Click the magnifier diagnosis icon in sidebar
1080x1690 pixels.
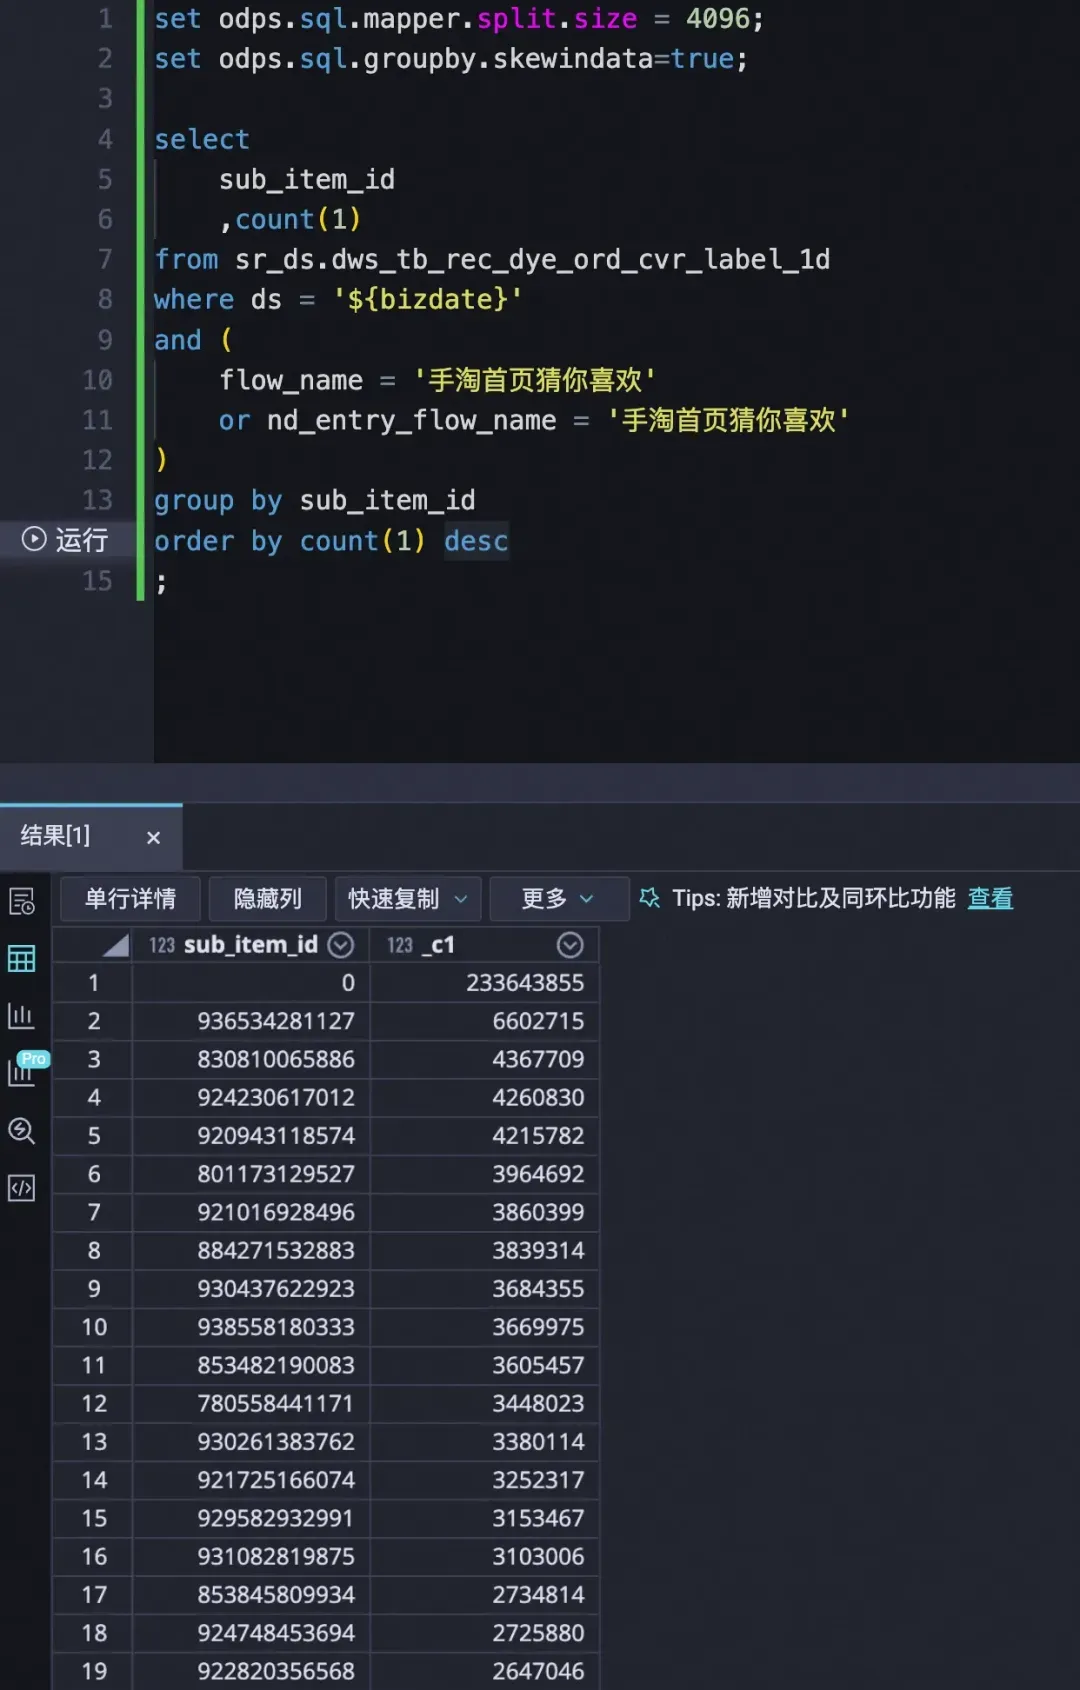point(22,1131)
